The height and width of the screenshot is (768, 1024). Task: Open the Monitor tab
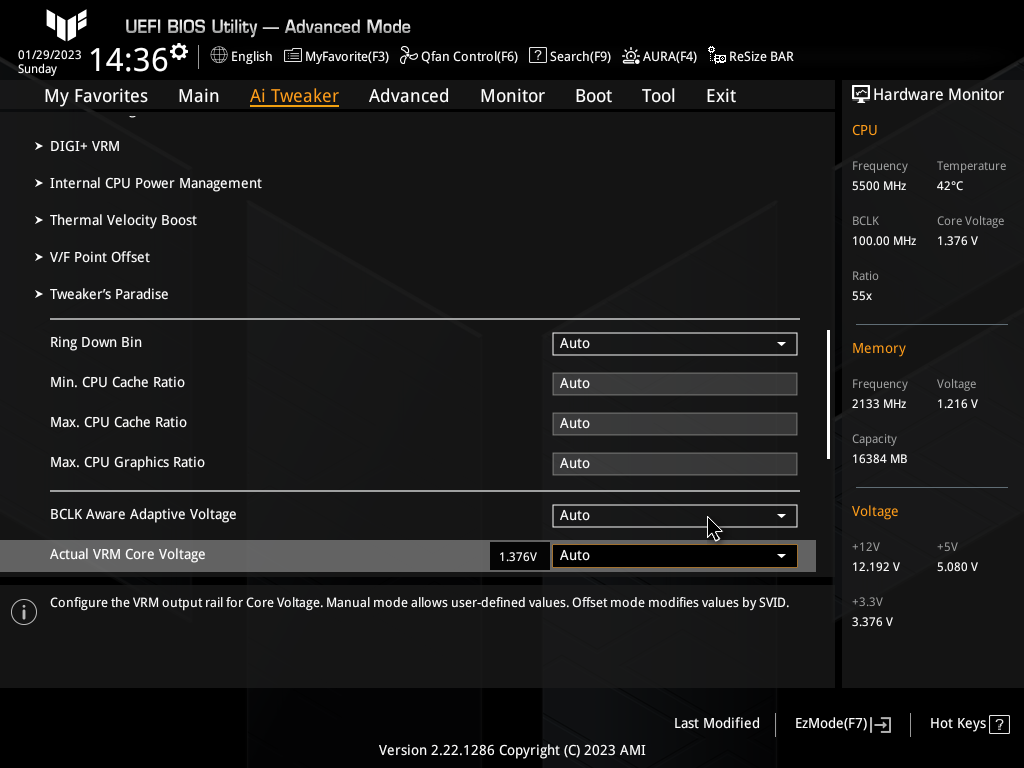513,96
